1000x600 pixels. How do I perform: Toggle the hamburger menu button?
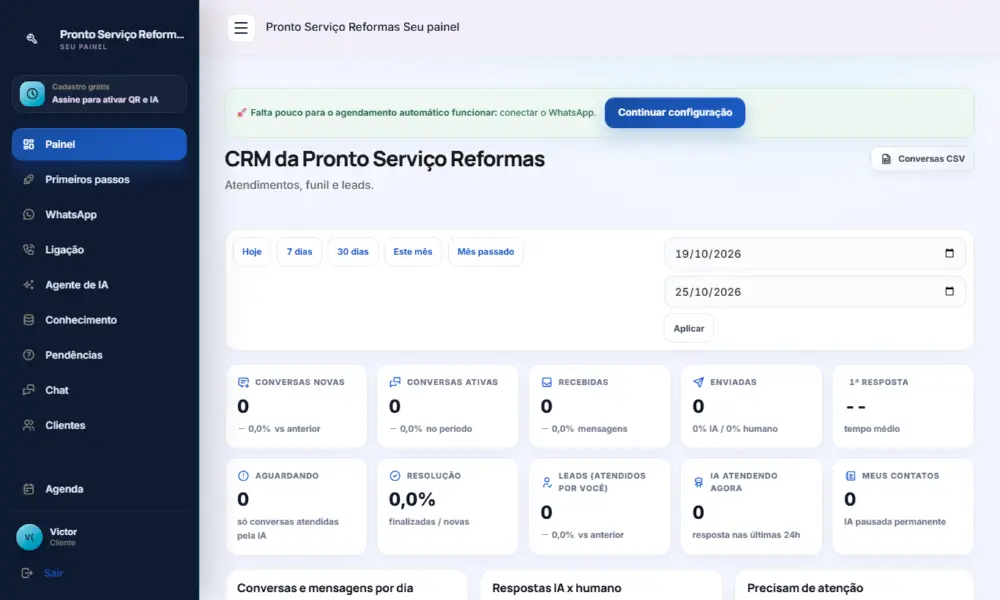click(240, 28)
